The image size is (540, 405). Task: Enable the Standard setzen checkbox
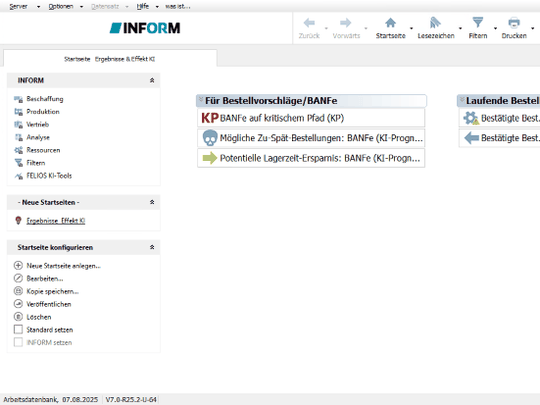pos(18,330)
